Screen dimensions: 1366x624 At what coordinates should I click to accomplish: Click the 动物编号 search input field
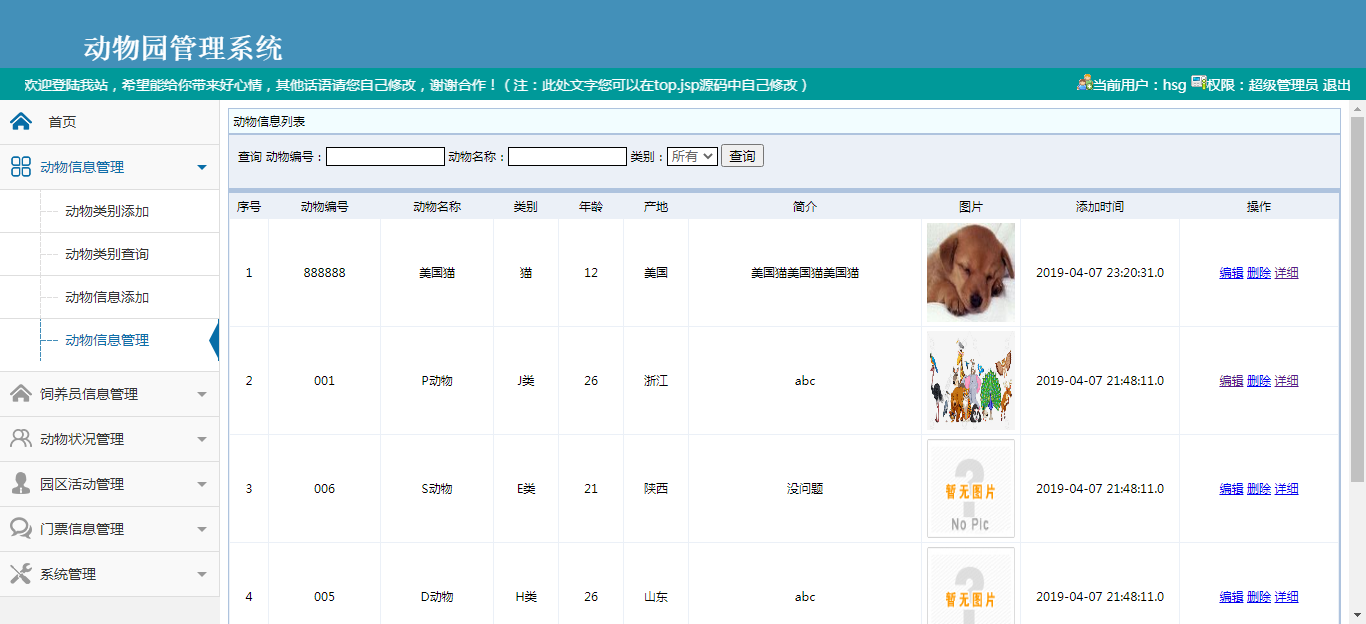pyautogui.click(x=385, y=156)
